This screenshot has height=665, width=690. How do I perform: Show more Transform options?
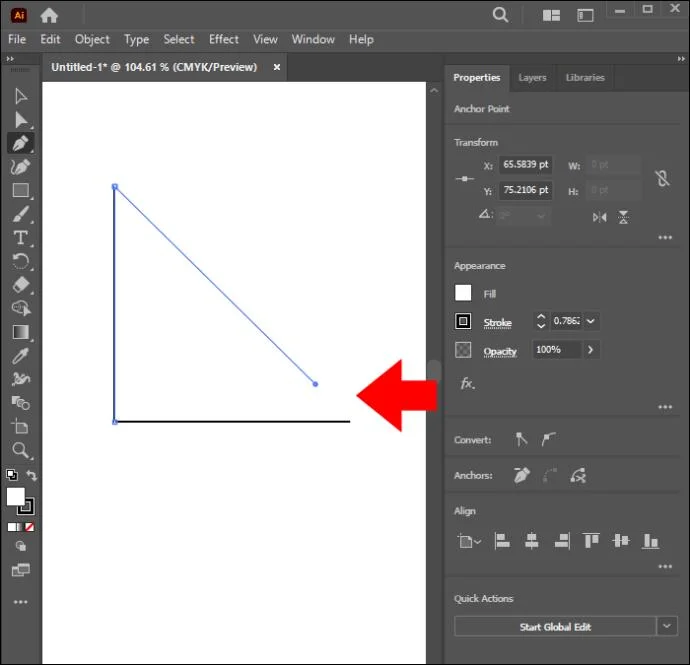[665, 238]
